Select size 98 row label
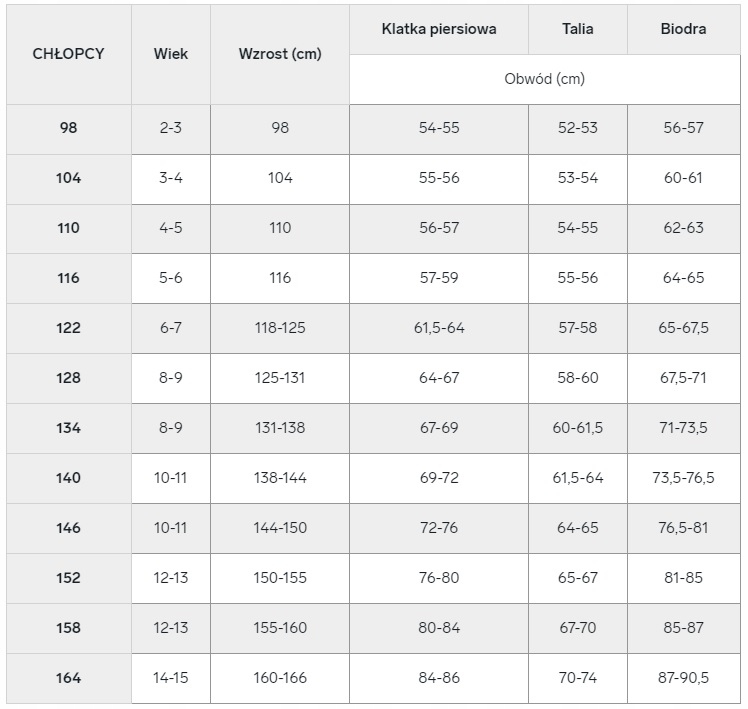Screen dimensions: 748x709 point(68,128)
